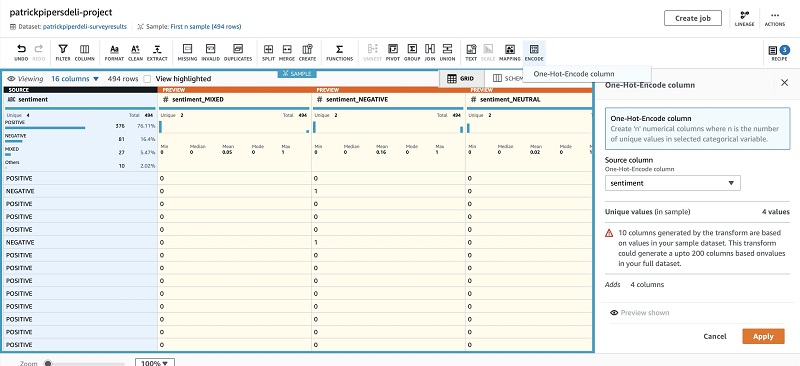Click the One-Hot-Encode column option card

(x=697, y=128)
